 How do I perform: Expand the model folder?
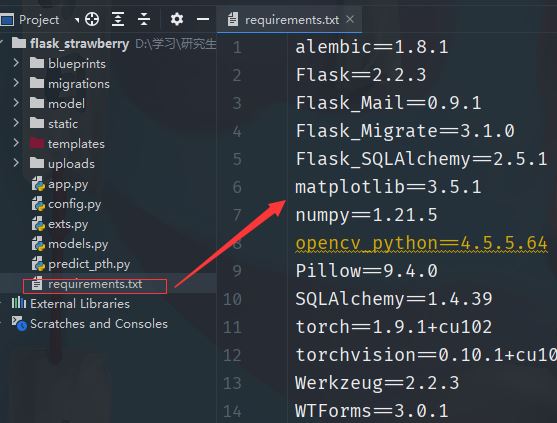pyautogui.click(x=16, y=103)
